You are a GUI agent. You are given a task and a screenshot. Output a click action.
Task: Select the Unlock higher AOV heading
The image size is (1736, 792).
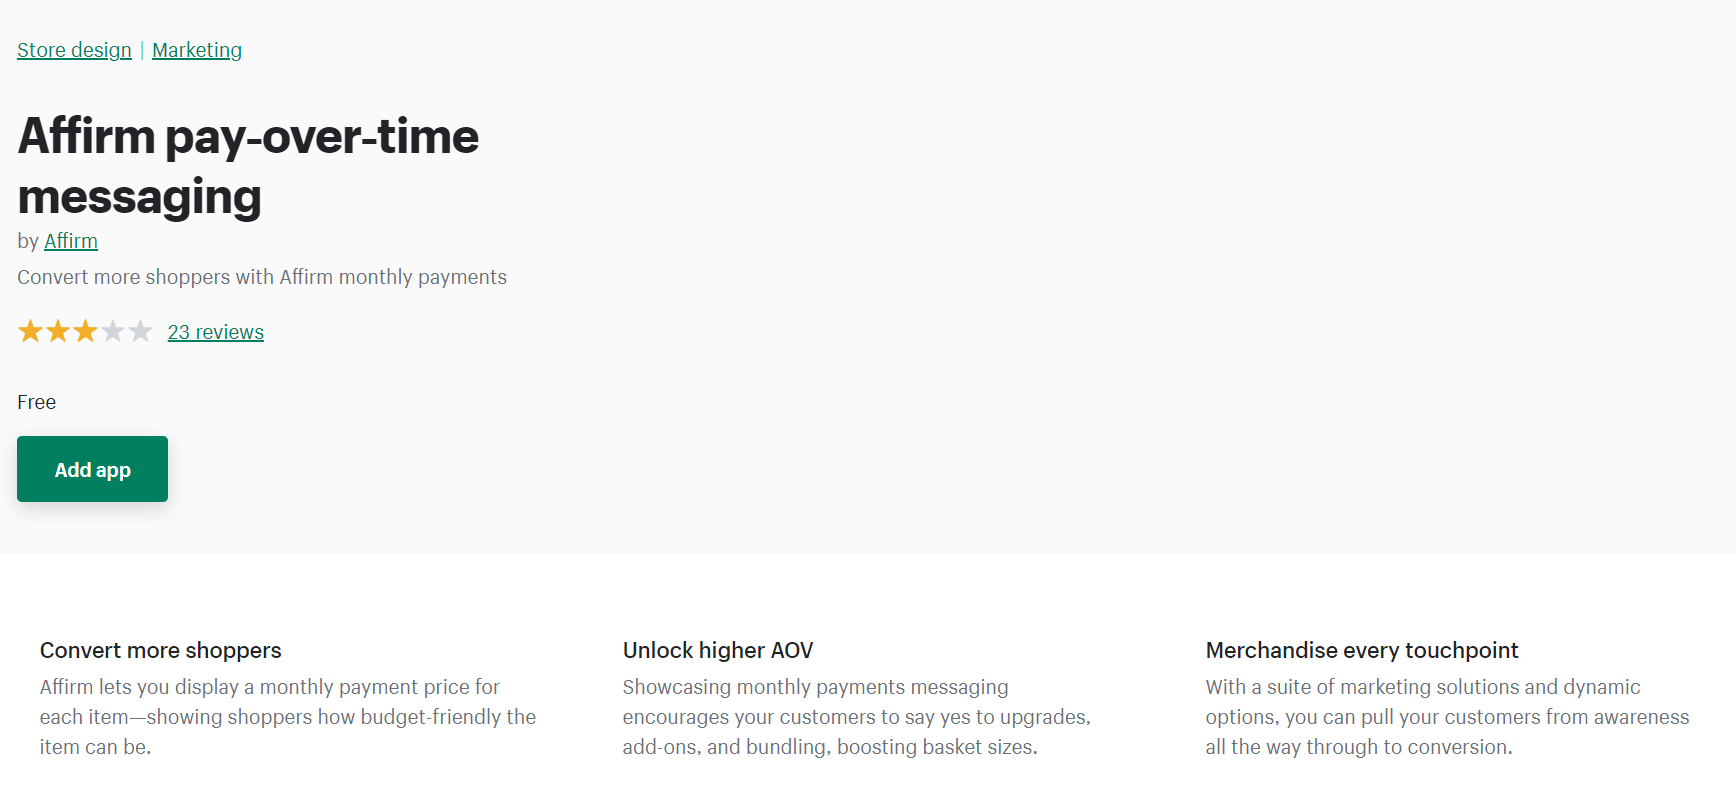(x=718, y=650)
